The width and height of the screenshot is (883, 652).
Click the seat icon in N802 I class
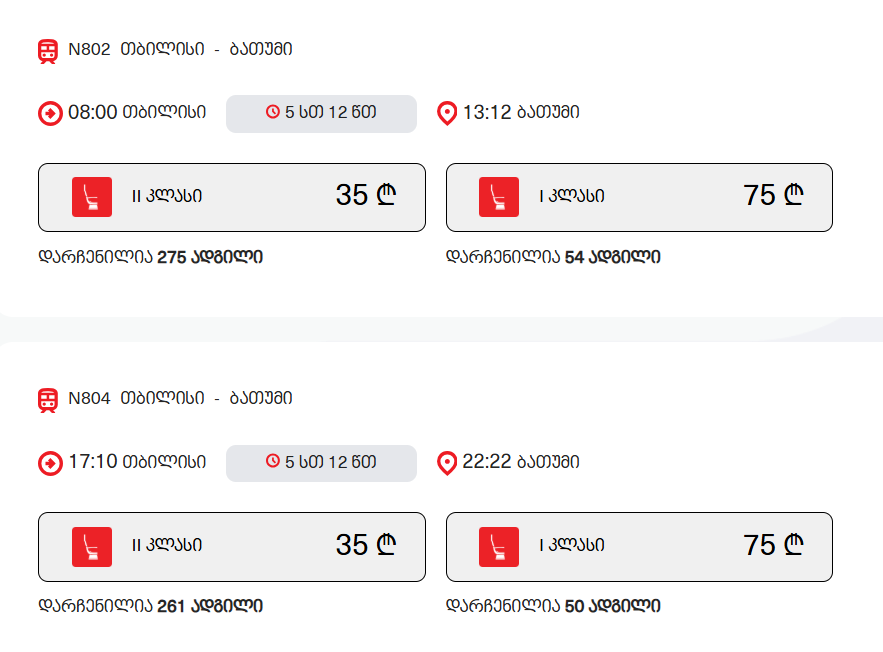point(499,197)
